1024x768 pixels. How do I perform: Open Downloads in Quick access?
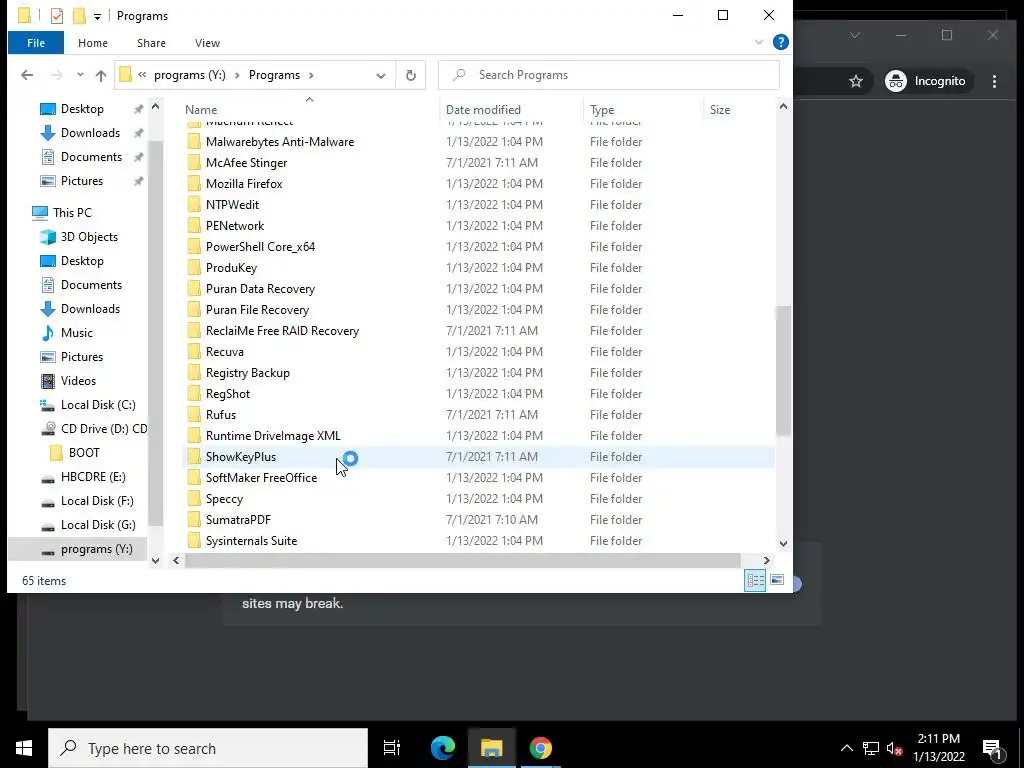(90, 133)
